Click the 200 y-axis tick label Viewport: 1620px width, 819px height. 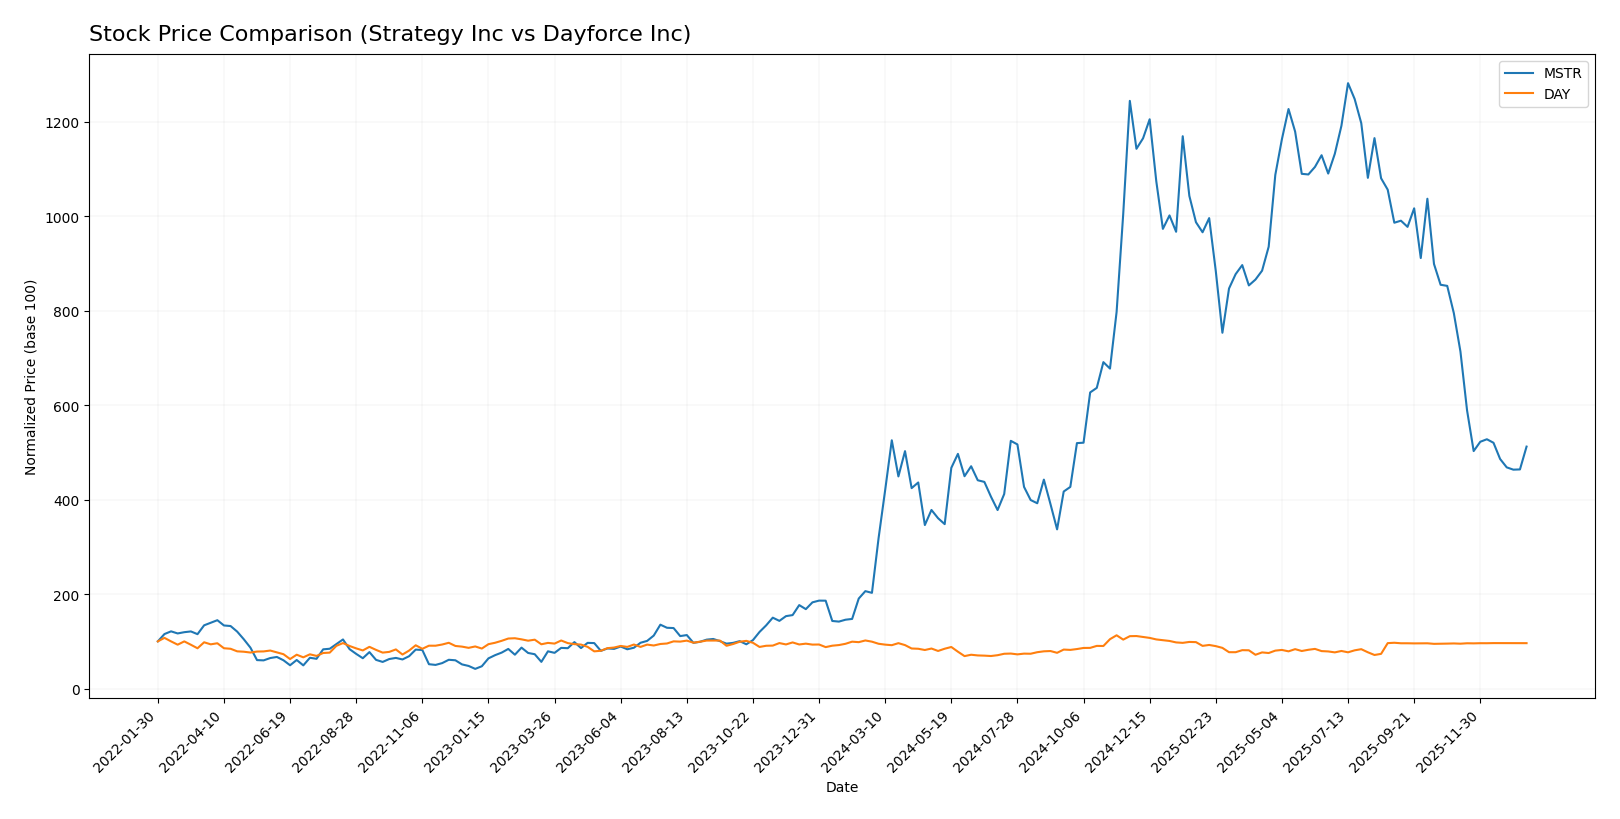66,595
